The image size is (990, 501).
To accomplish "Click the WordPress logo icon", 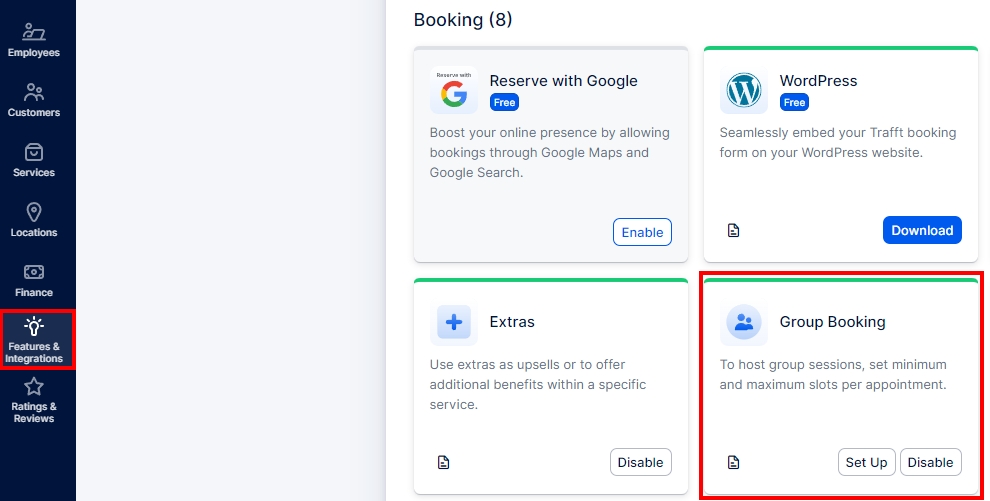I will [x=743, y=92].
